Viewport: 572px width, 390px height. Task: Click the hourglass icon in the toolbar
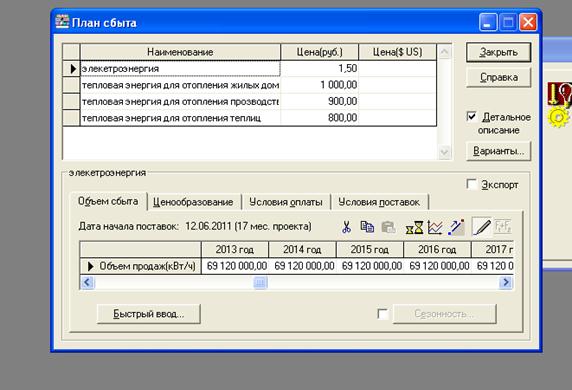414,228
